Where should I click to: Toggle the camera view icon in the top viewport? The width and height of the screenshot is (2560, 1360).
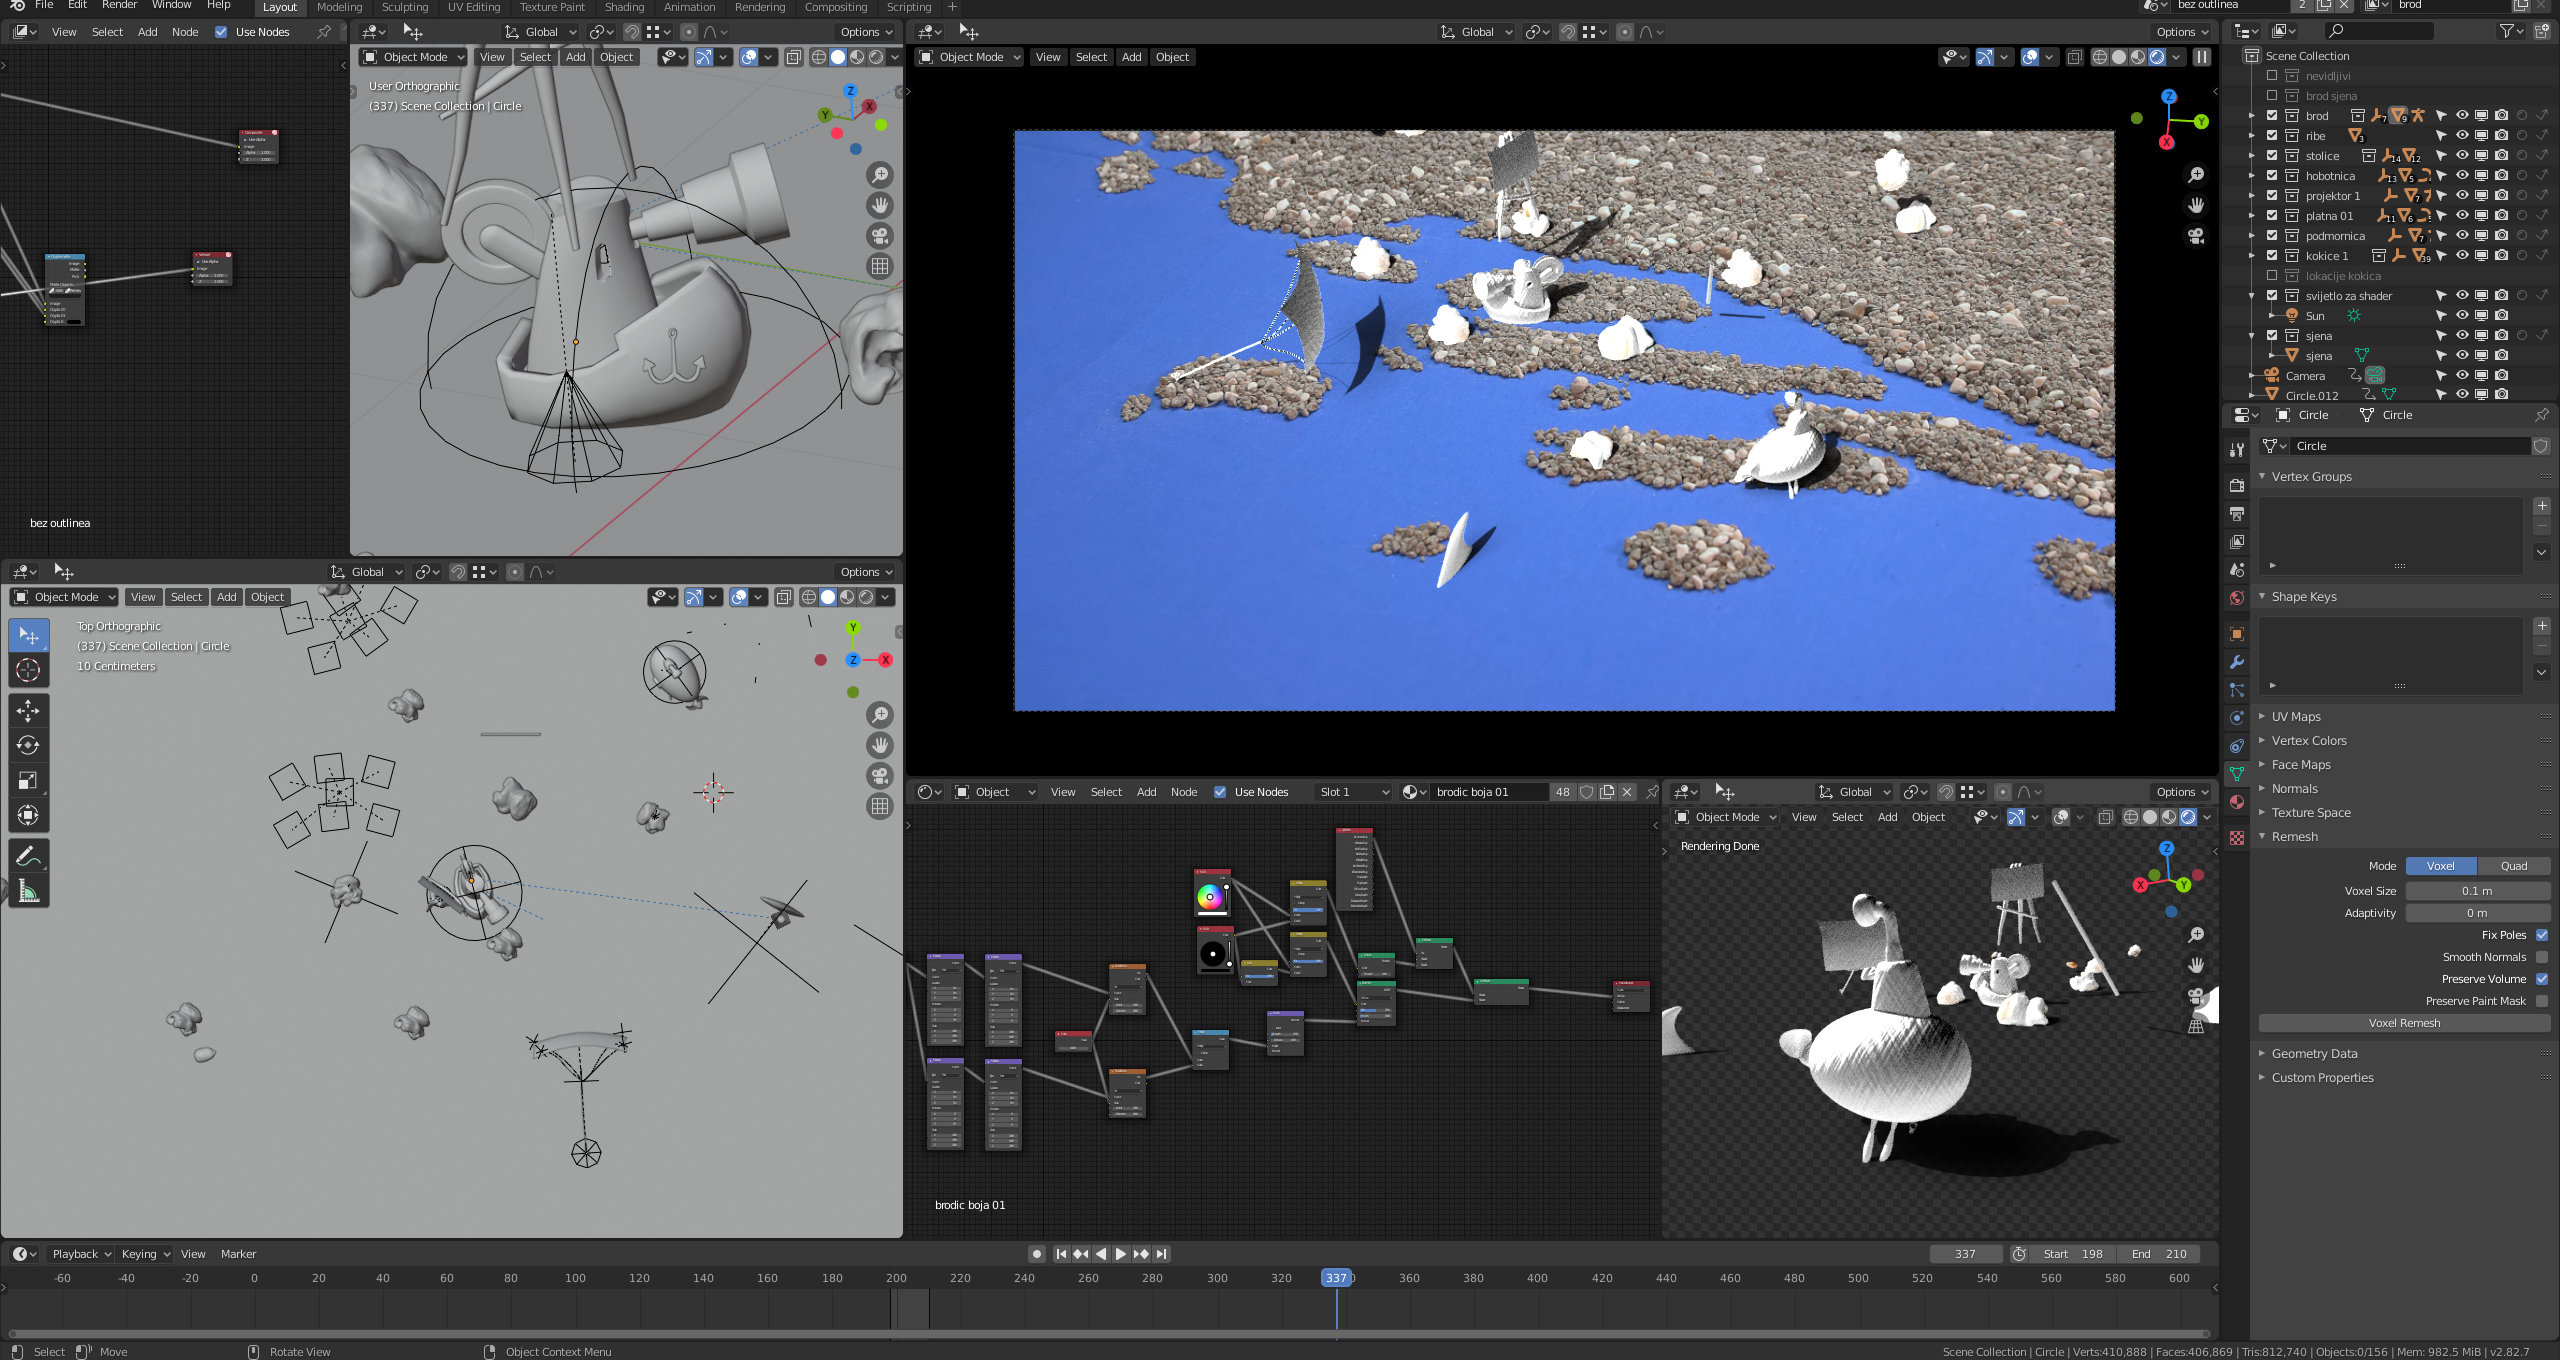tap(880, 236)
